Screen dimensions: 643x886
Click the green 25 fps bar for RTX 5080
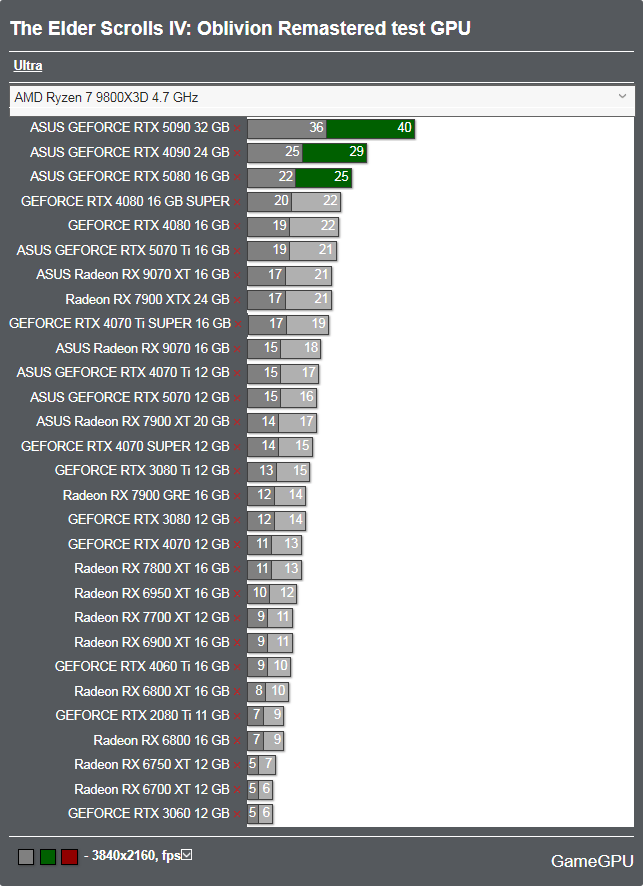pos(323,177)
